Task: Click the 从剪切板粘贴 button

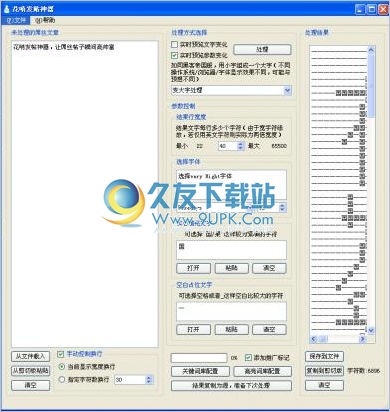Action: coord(30,371)
